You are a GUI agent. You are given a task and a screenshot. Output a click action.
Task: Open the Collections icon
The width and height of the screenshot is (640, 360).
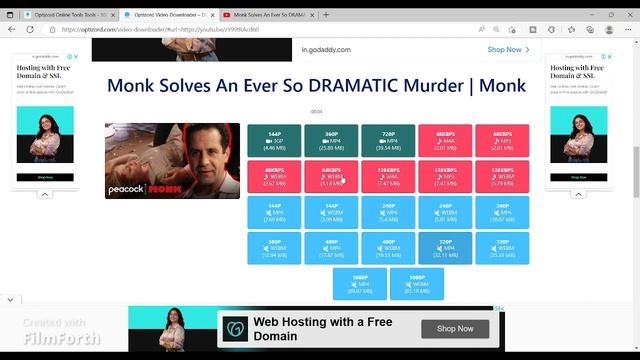[590, 29]
